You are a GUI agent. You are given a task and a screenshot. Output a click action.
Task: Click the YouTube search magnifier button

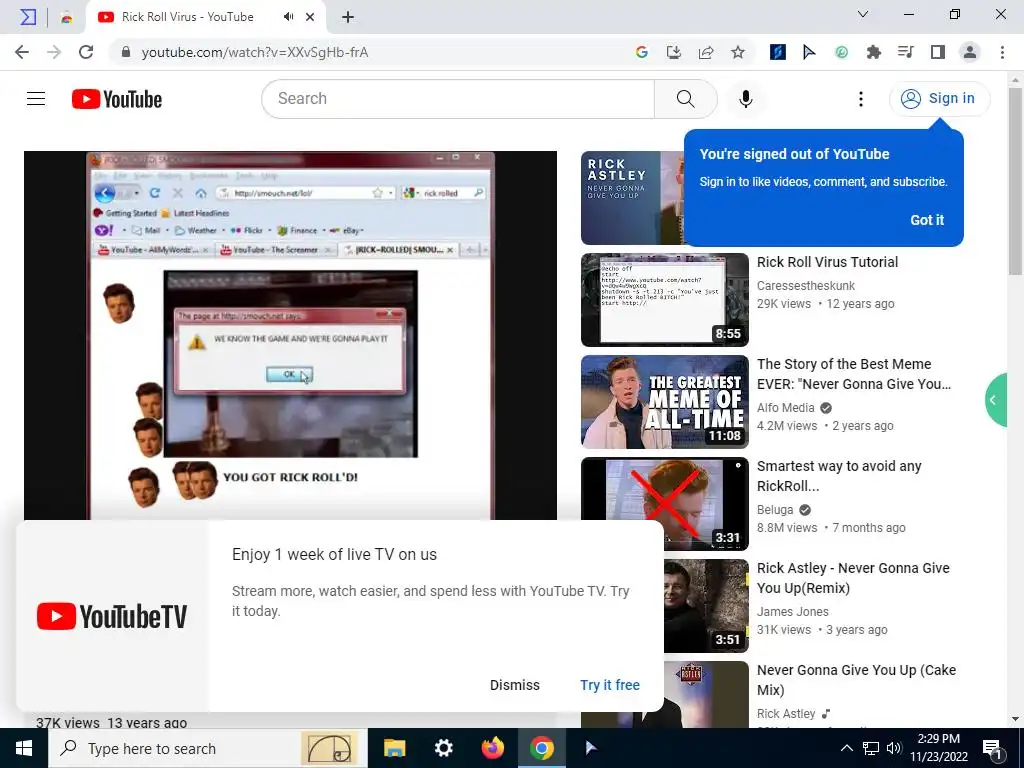pyautogui.click(x=685, y=99)
